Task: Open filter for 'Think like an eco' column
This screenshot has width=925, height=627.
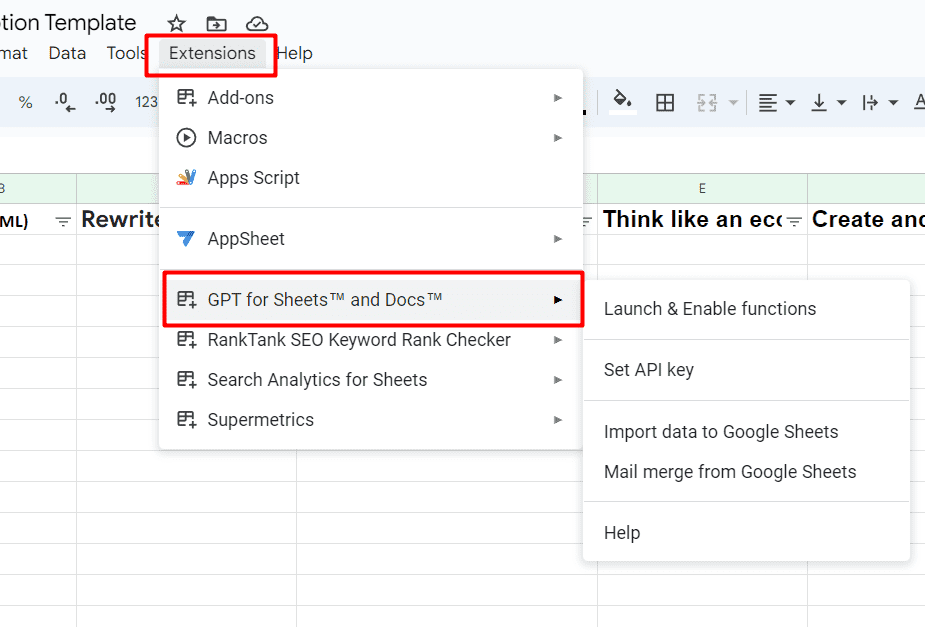Action: (794, 222)
